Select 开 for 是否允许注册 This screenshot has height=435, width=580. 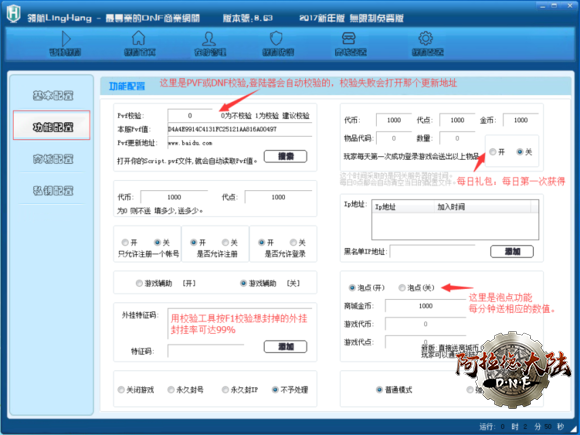(x=193, y=243)
